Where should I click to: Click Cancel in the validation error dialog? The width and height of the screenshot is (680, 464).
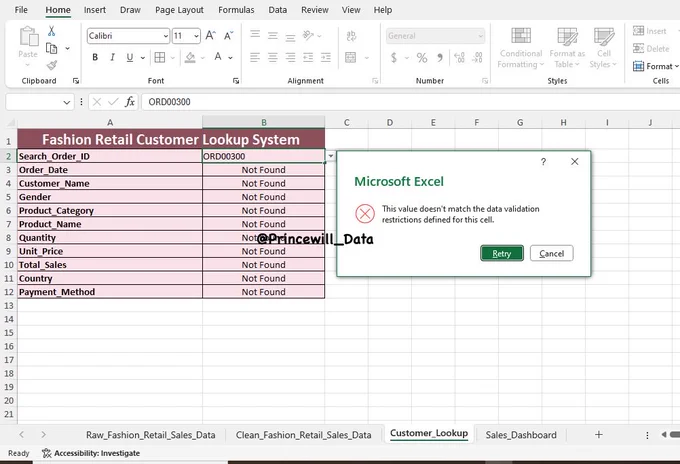552,253
